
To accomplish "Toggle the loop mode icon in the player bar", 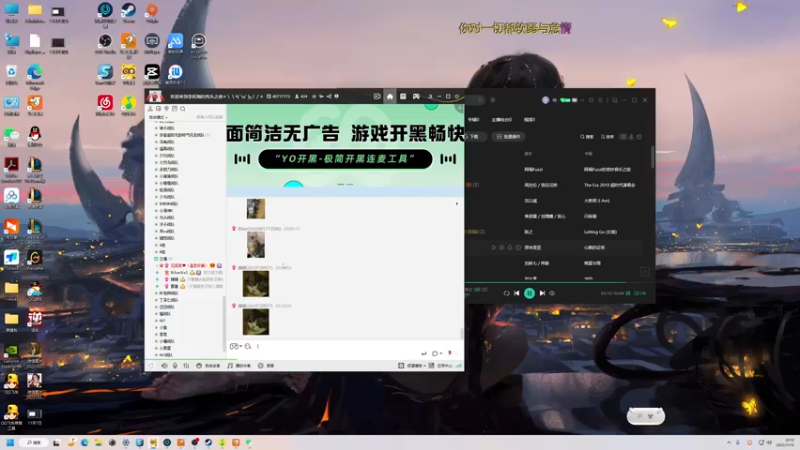I will [x=506, y=293].
